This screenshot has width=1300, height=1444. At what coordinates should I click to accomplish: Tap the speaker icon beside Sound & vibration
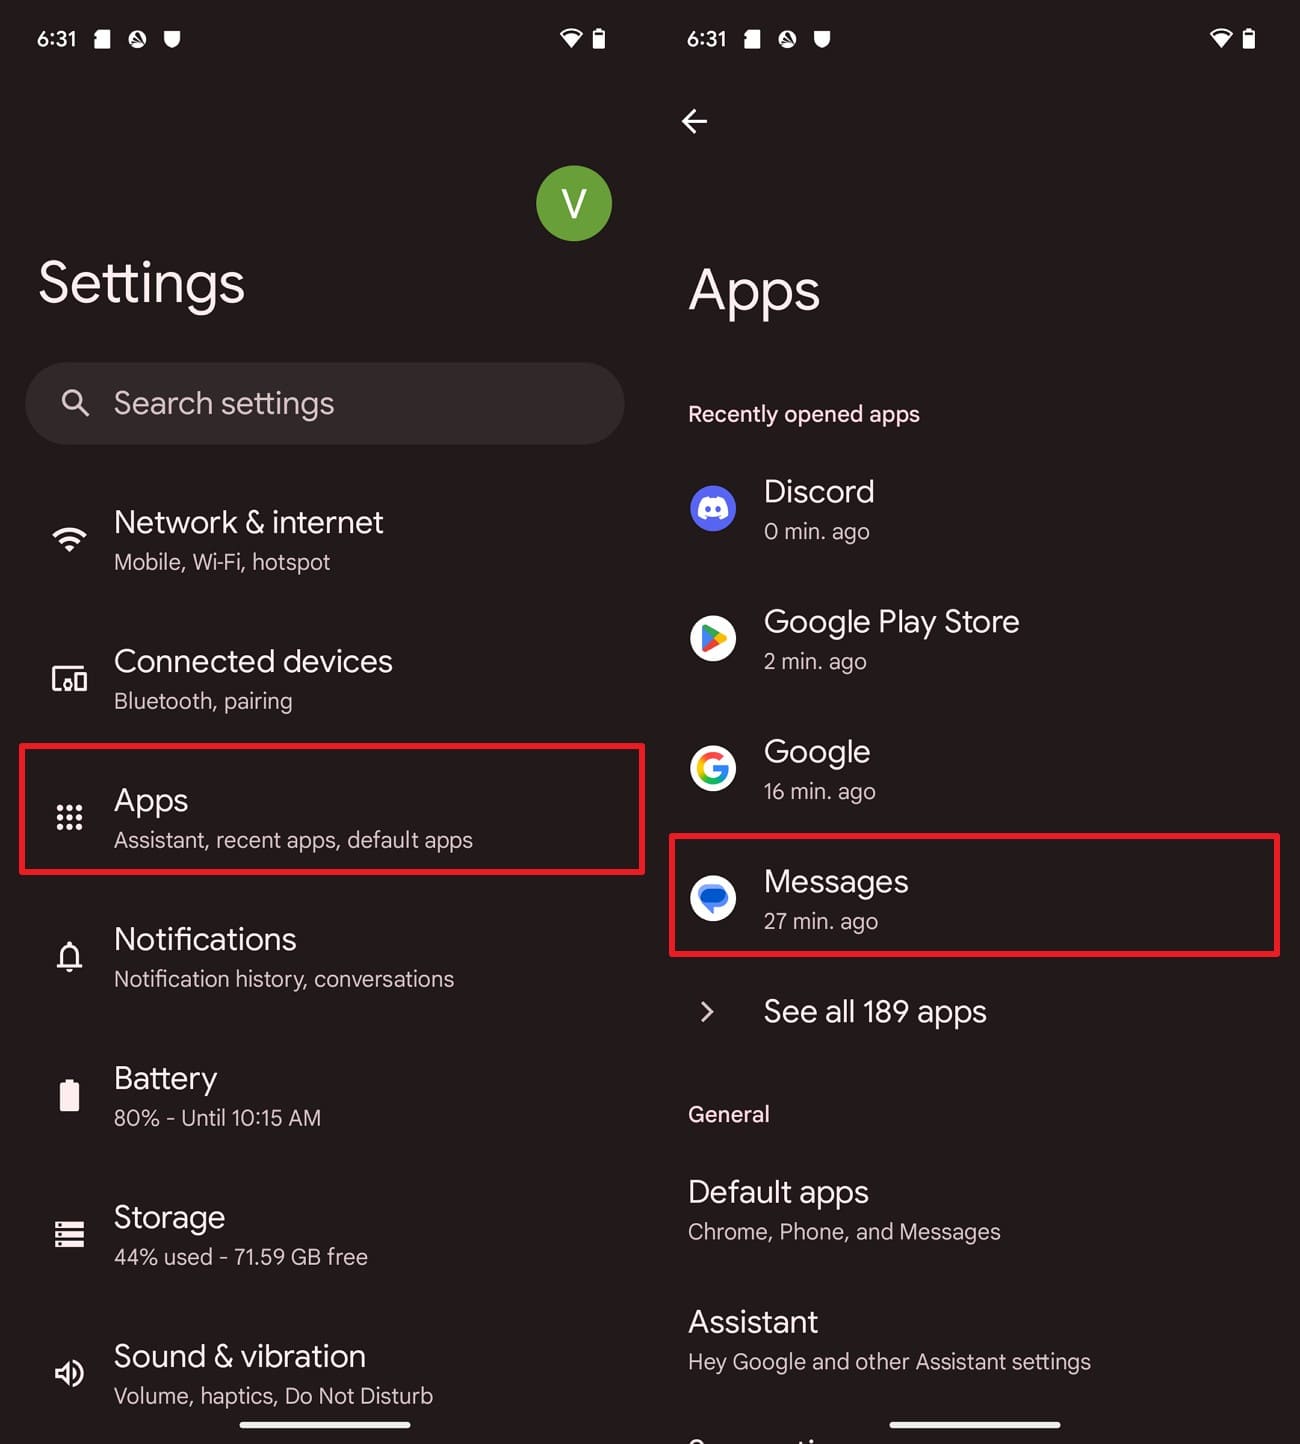[x=69, y=1374]
